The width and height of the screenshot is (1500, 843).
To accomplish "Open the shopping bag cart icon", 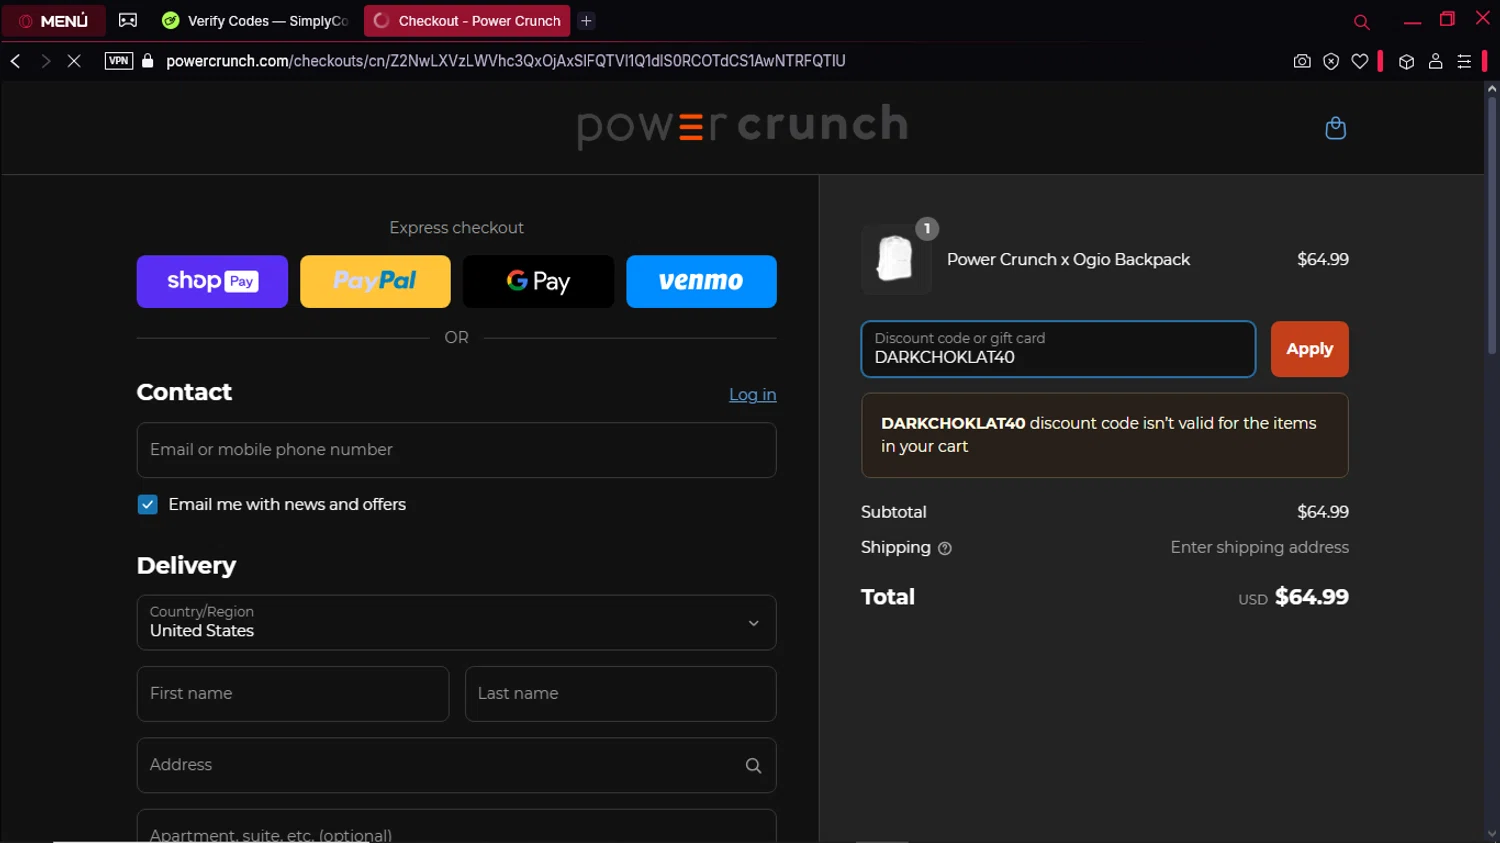I will point(1335,128).
